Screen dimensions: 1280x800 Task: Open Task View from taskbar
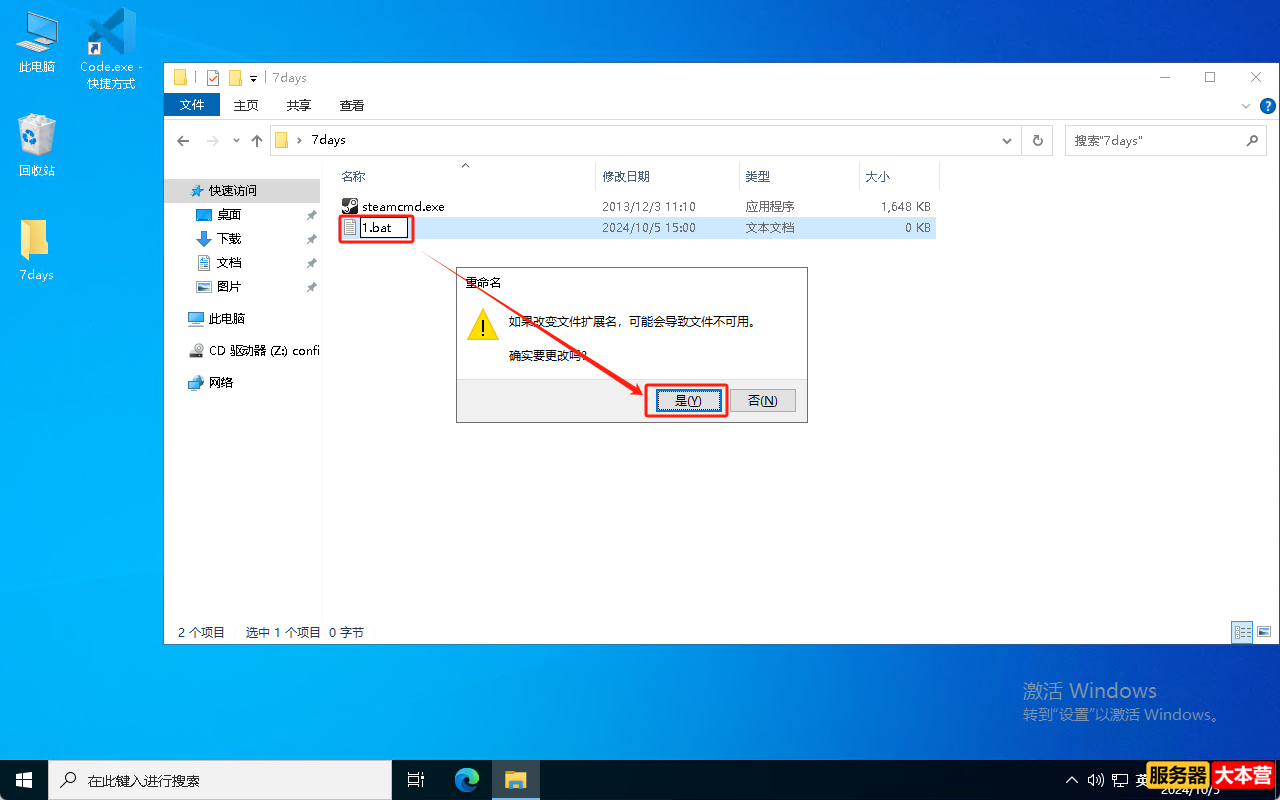pos(416,780)
